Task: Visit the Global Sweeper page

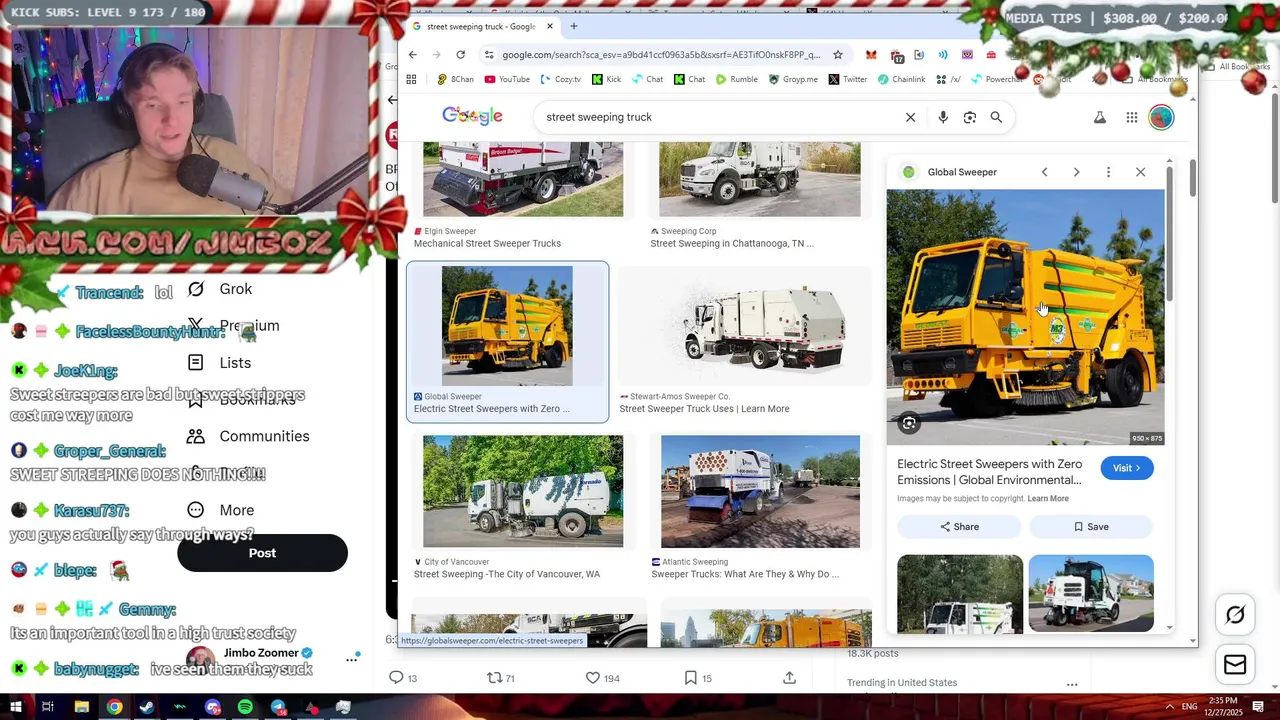Action: point(1126,468)
